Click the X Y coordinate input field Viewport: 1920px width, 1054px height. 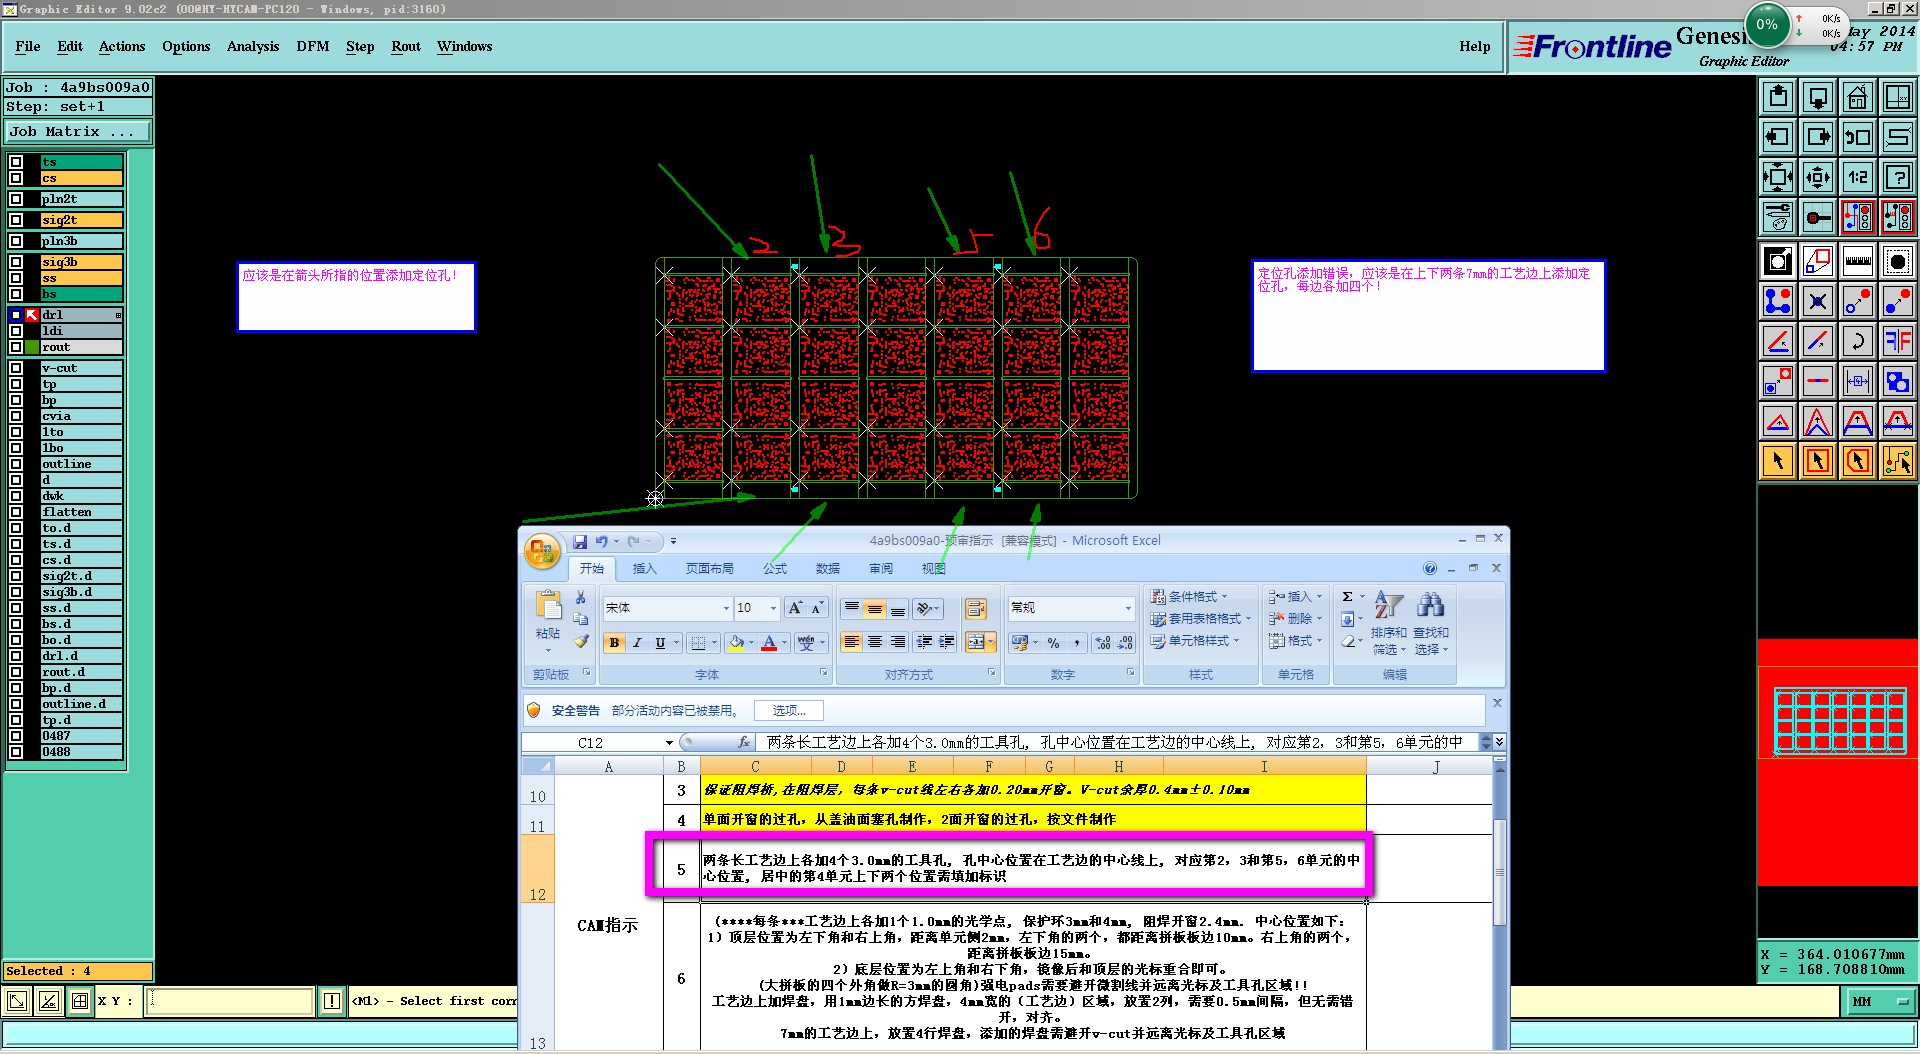coord(230,1001)
